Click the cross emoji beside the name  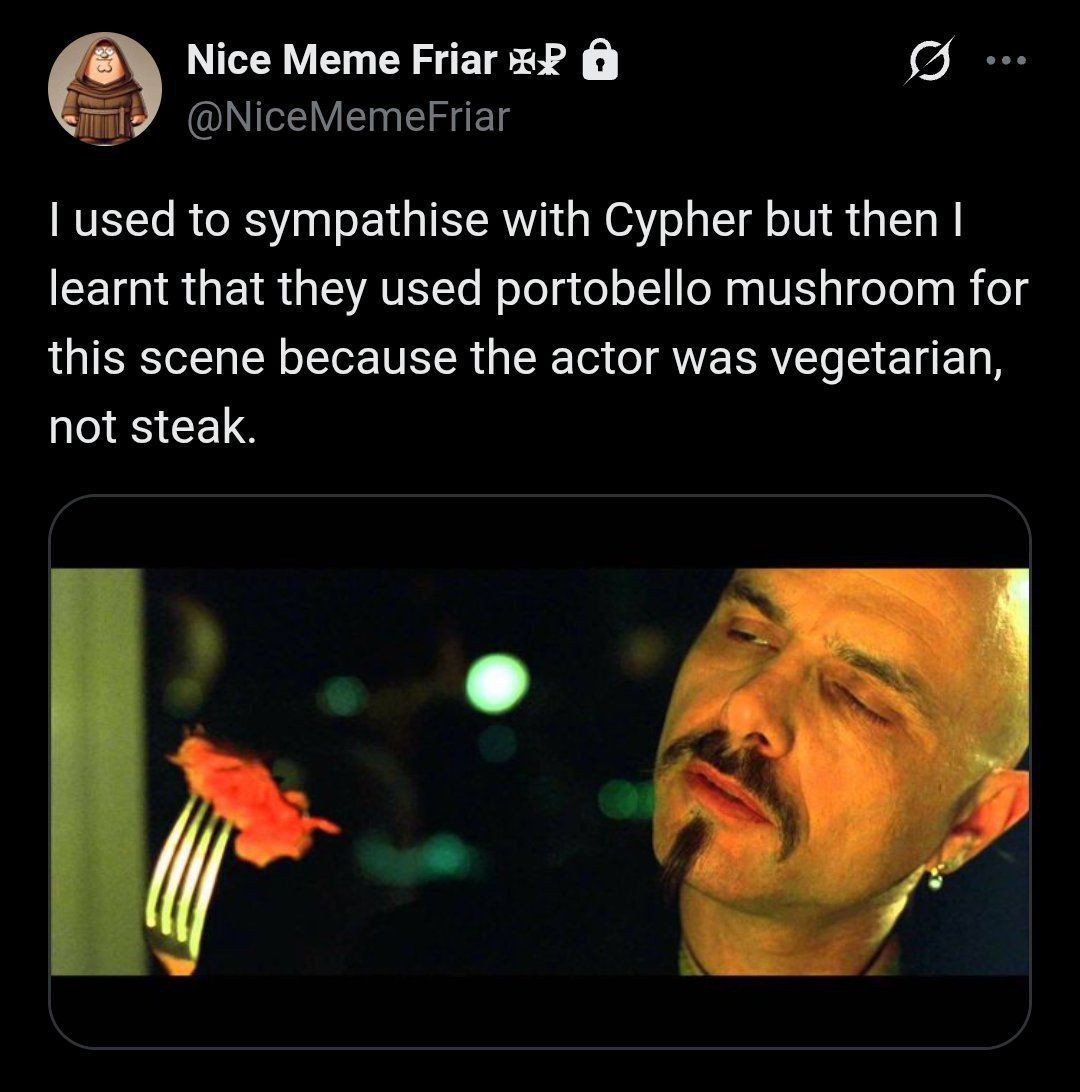pos(521,61)
